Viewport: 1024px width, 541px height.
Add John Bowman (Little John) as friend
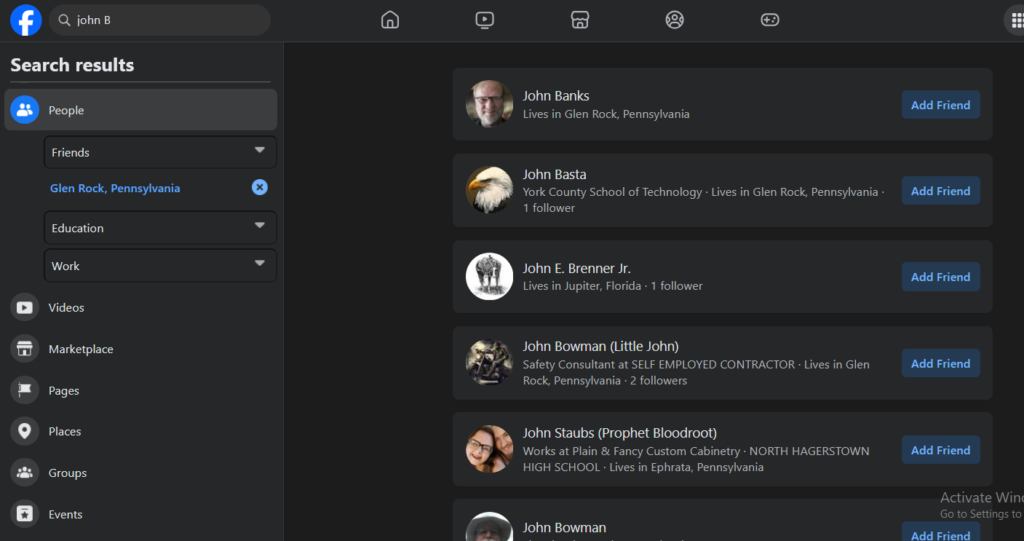click(940, 363)
